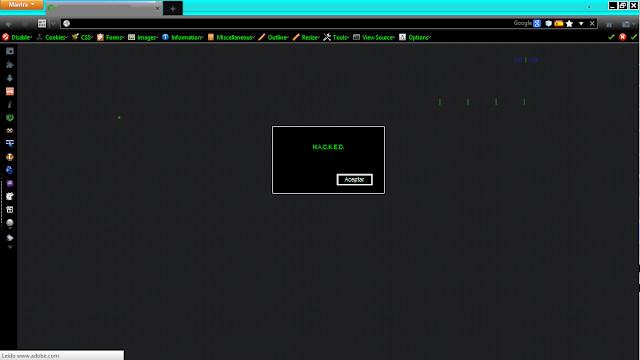Click the white calendar-grid sidebar icon

[10, 209]
